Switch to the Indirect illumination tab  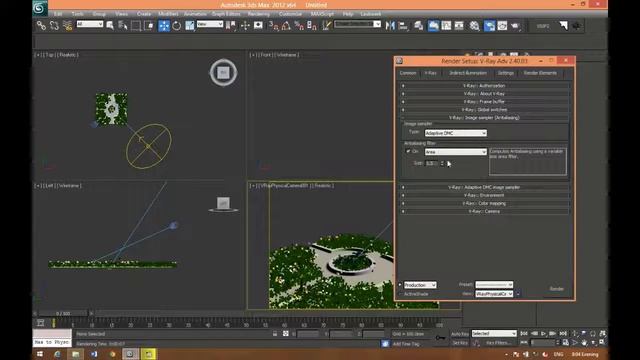pos(468,73)
